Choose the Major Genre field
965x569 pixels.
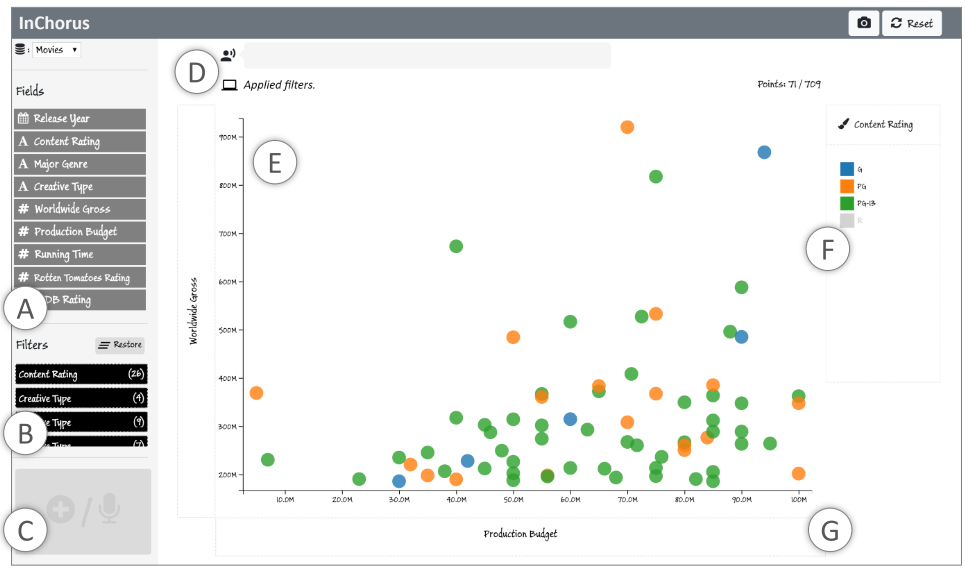pyautogui.click(x=80, y=164)
